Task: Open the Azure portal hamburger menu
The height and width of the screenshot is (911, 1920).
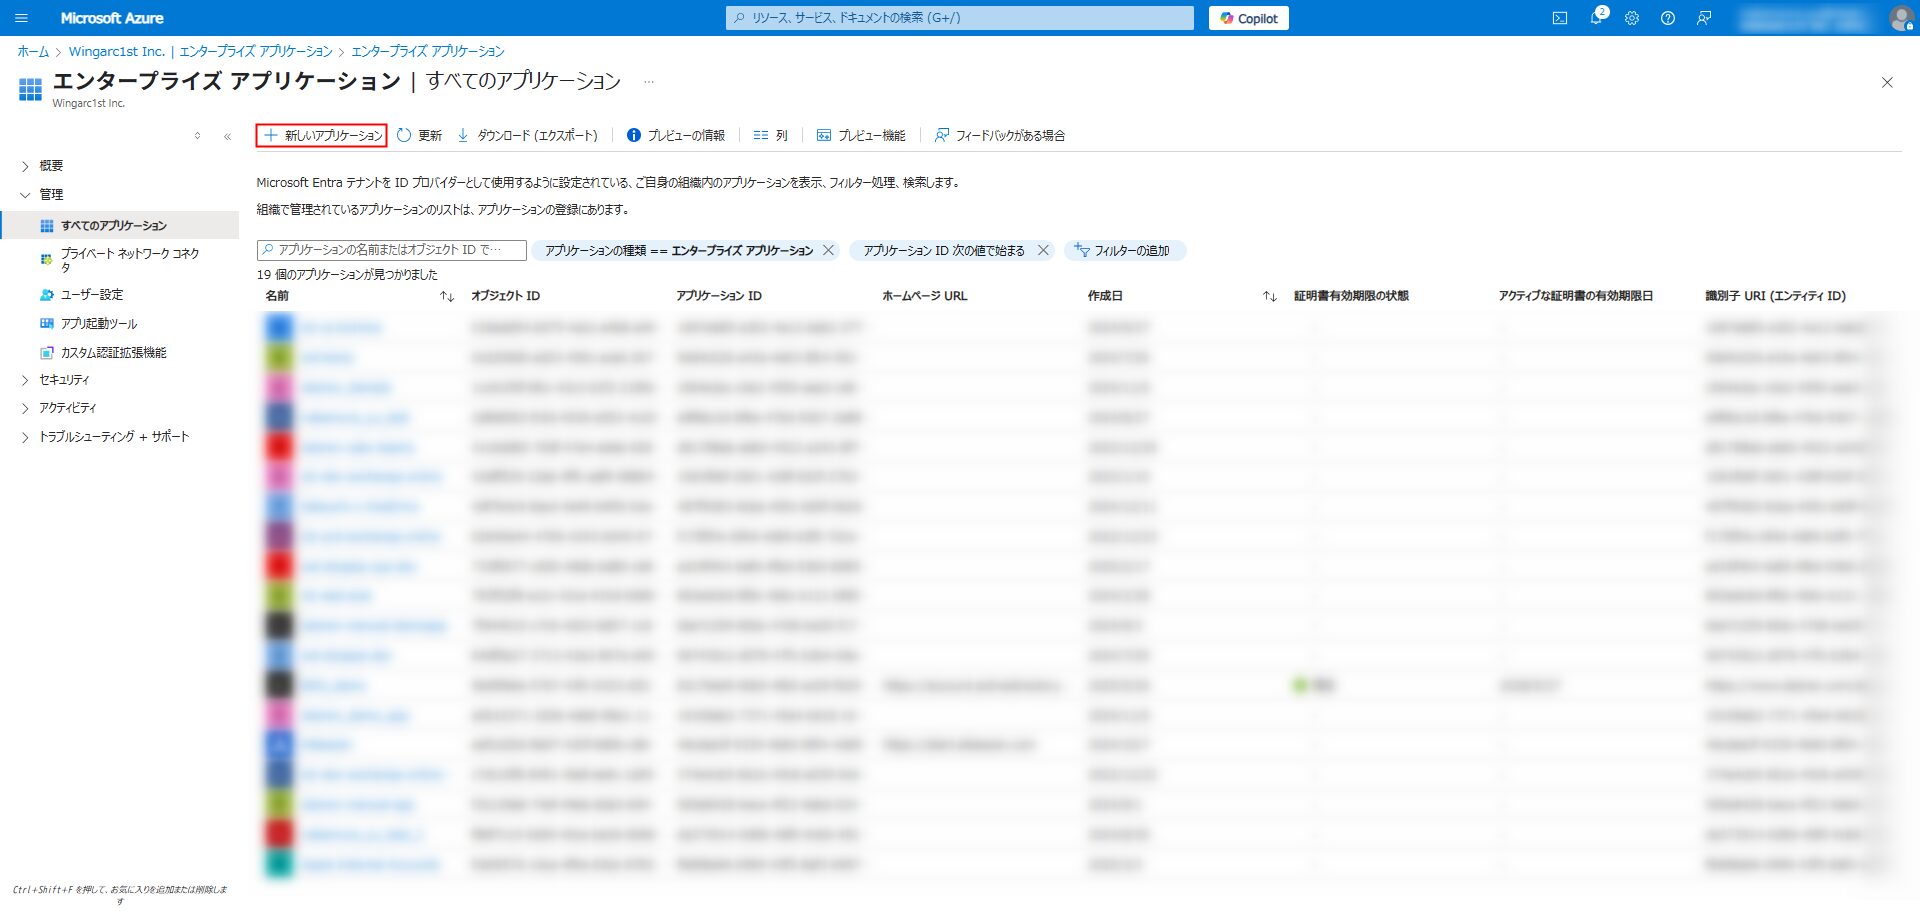Action: click(21, 18)
